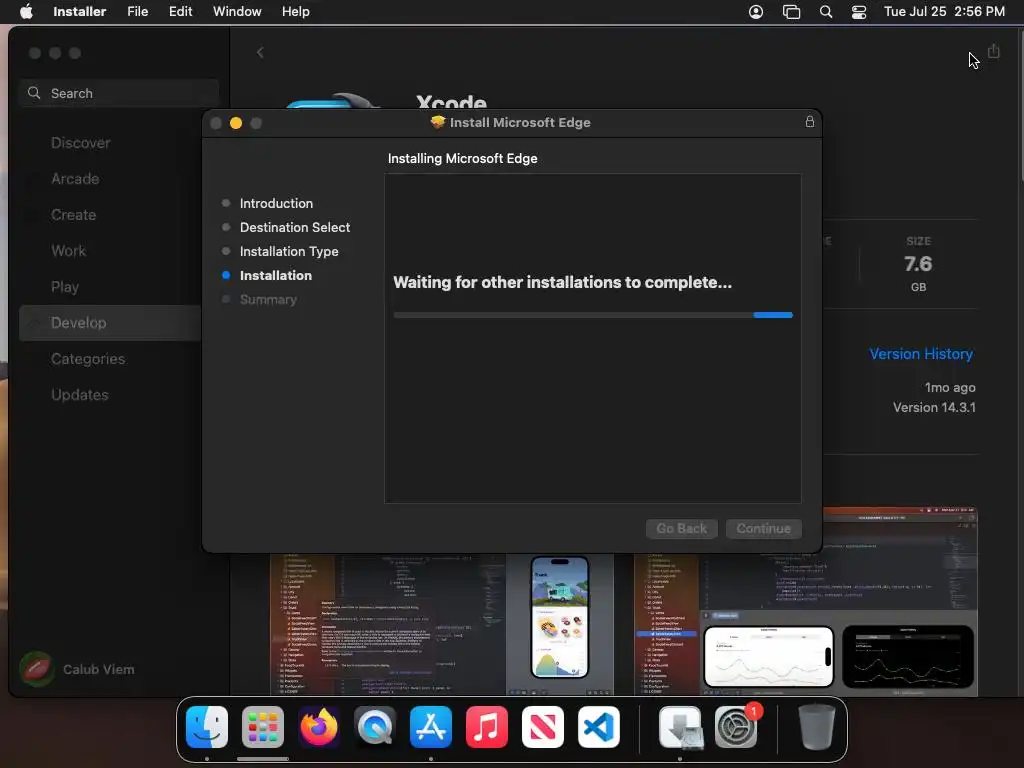Screen dimensions: 1024x768
Task: Open Control Center in menu bar
Action: point(859,12)
